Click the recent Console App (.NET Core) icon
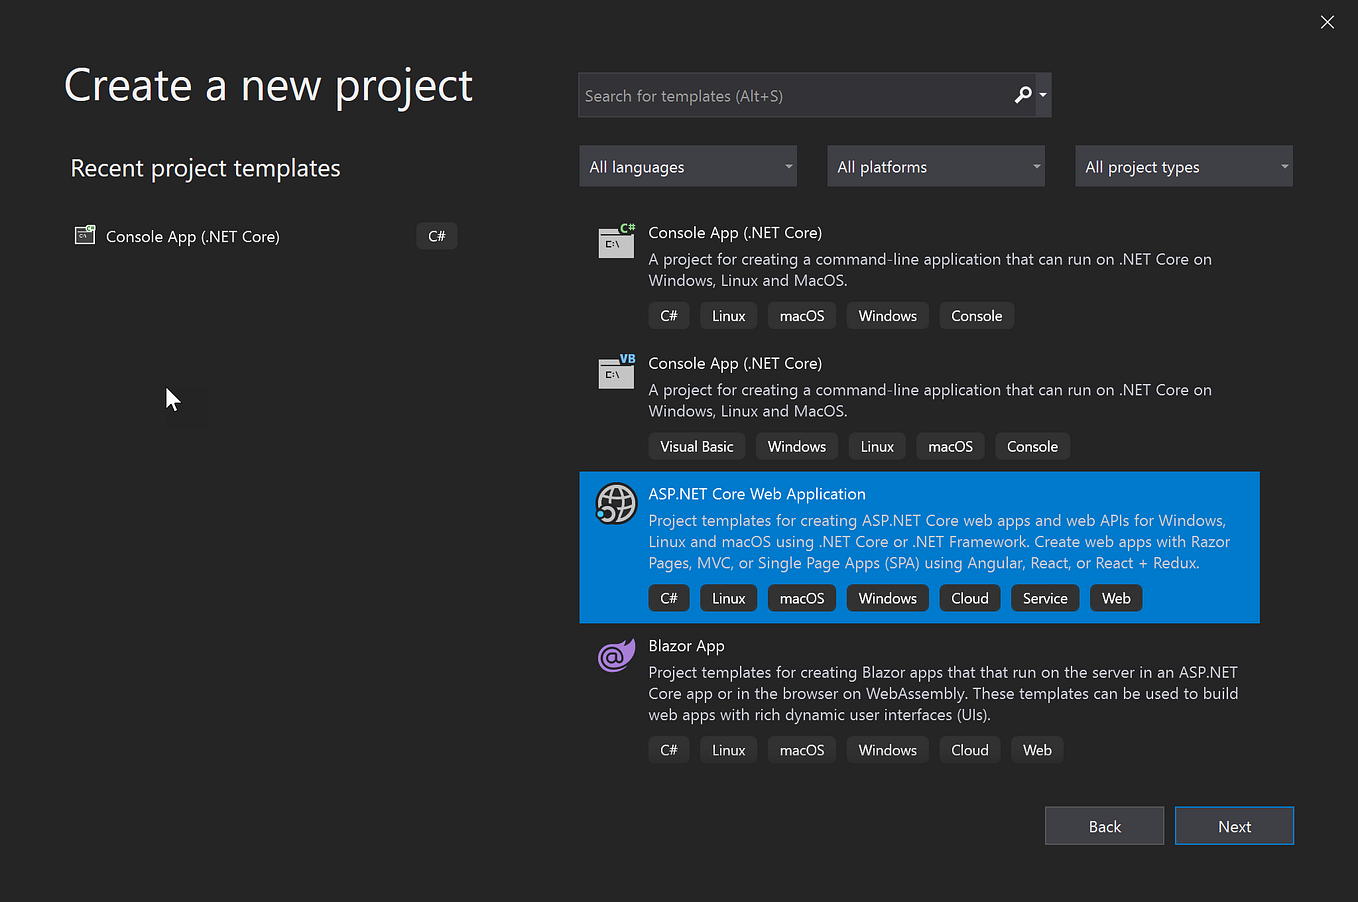Screen dimensions: 1358x902 click(85, 235)
